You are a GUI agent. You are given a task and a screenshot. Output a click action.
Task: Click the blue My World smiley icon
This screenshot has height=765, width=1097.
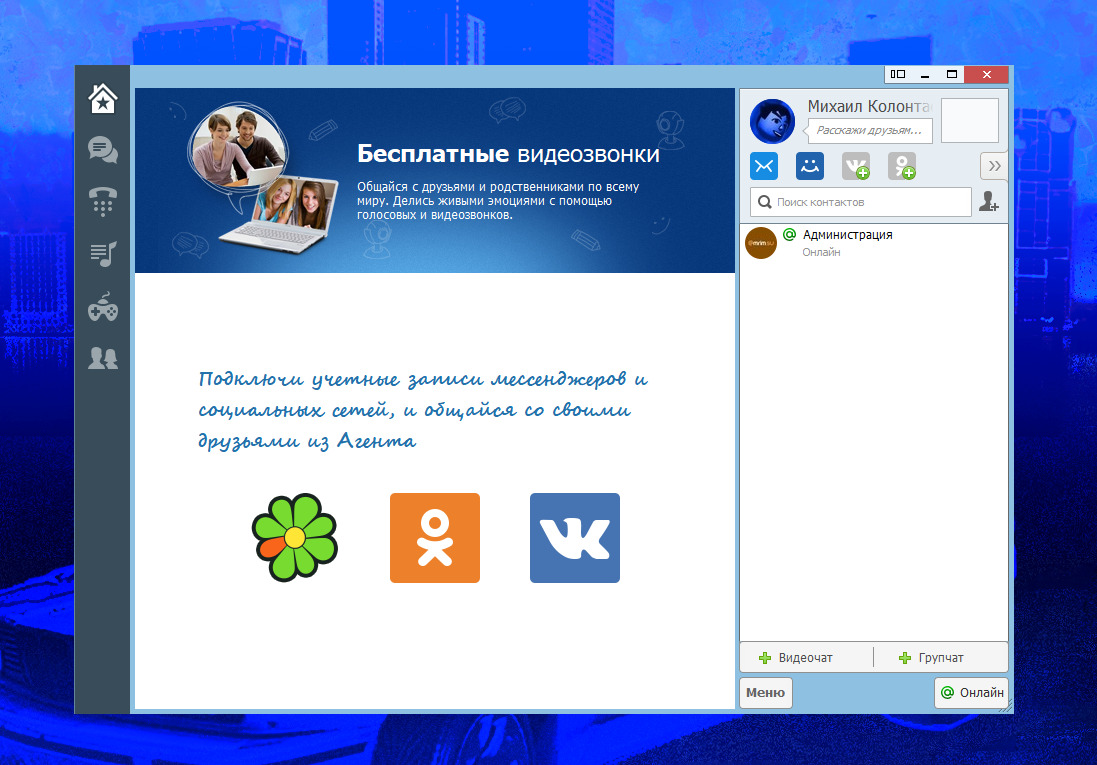809,167
